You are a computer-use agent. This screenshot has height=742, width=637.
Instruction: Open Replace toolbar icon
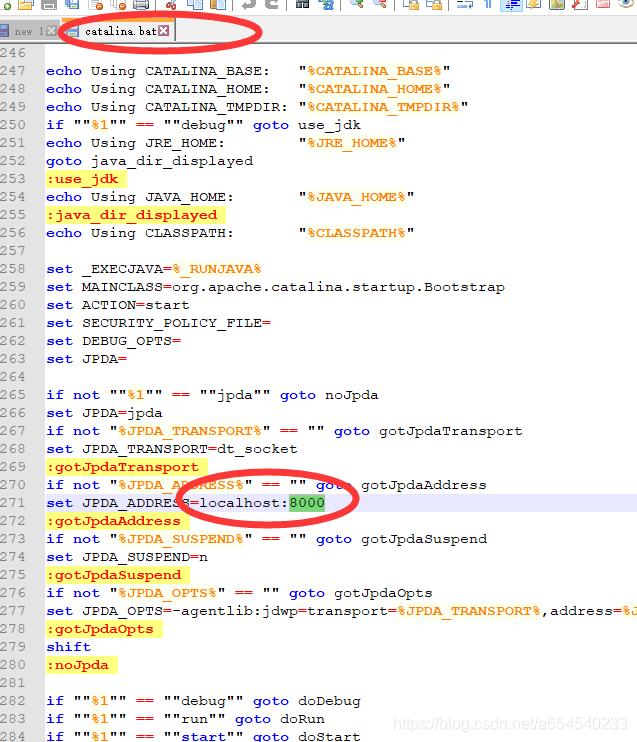(x=326, y=5)
